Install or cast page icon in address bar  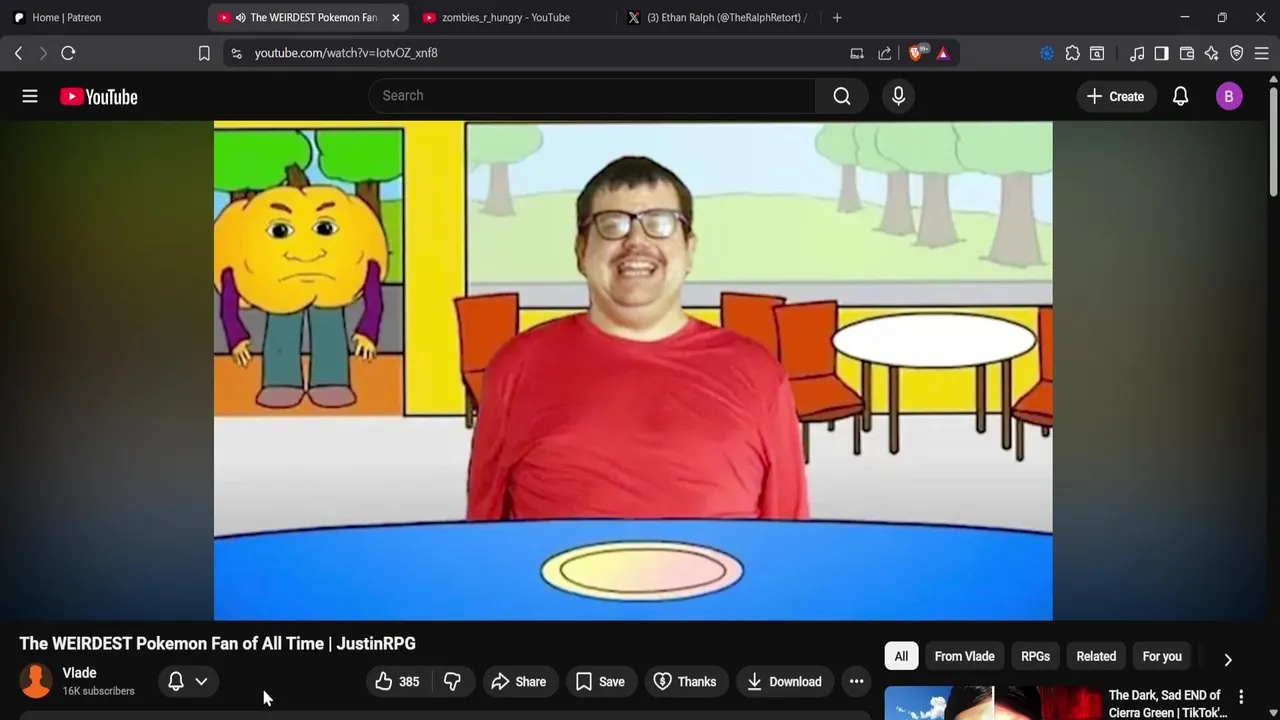tap(857, 53)
